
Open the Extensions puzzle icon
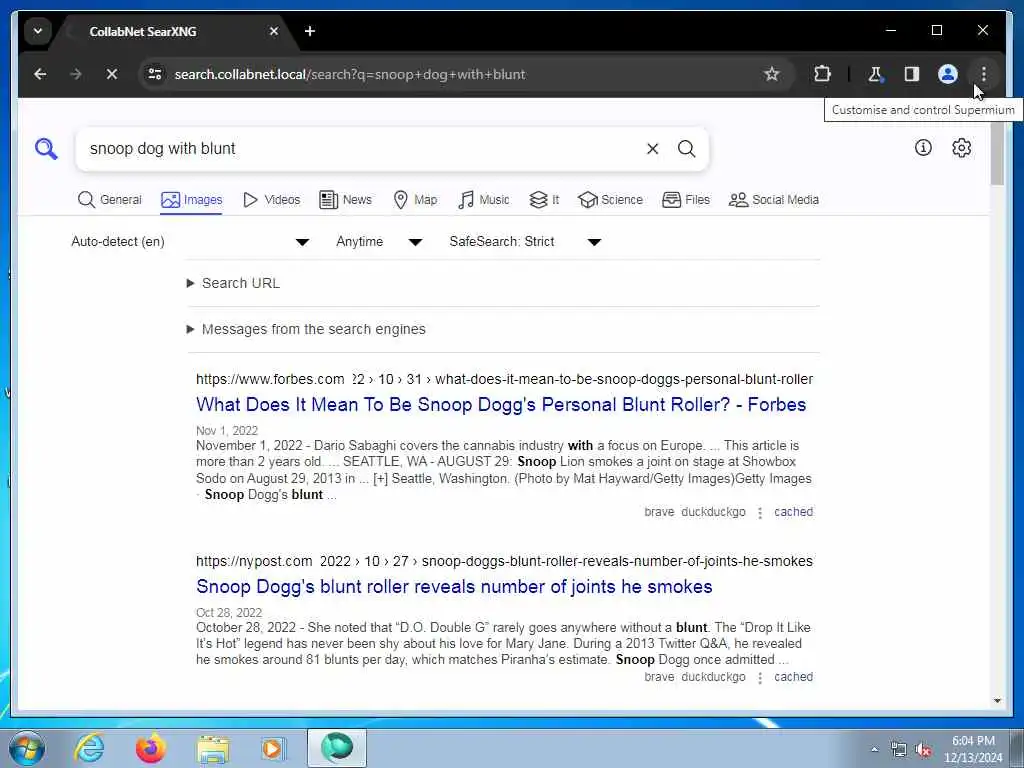[x=822, y=74]
